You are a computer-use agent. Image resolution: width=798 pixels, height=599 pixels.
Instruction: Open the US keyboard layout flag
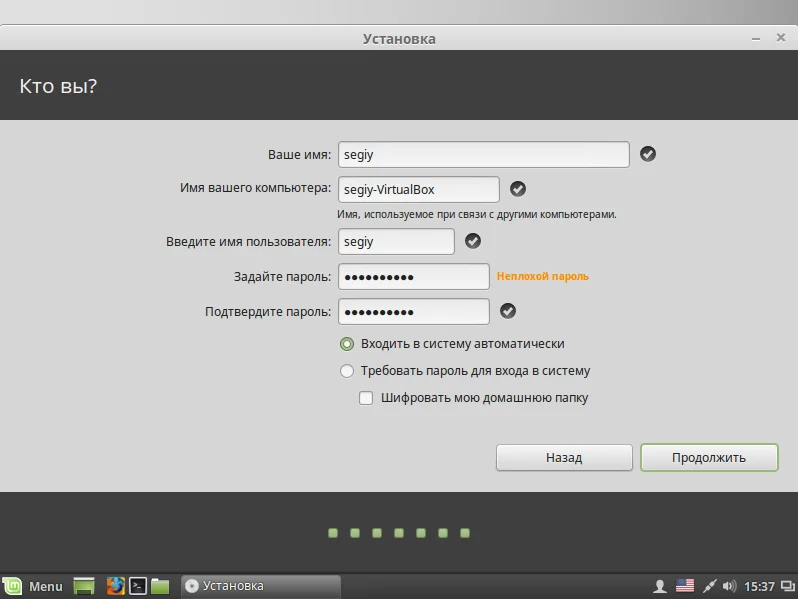click(685, 586)
